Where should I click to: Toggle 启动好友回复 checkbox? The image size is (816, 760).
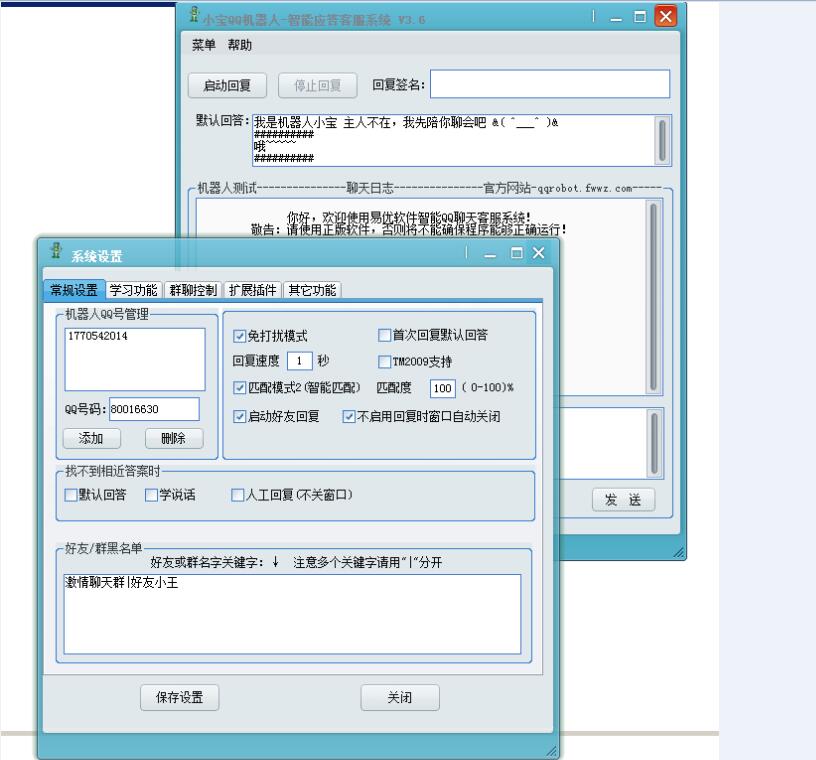pyautogui.click(x=241, y=416)
